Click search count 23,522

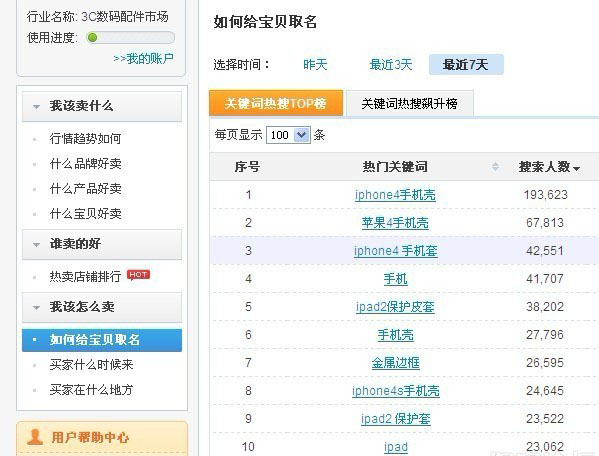pyautogui.click(x=545, y=419)
